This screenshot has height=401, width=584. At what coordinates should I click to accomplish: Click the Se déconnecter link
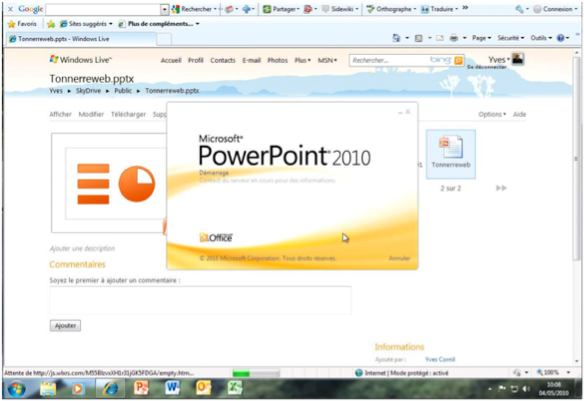[486, 67]
